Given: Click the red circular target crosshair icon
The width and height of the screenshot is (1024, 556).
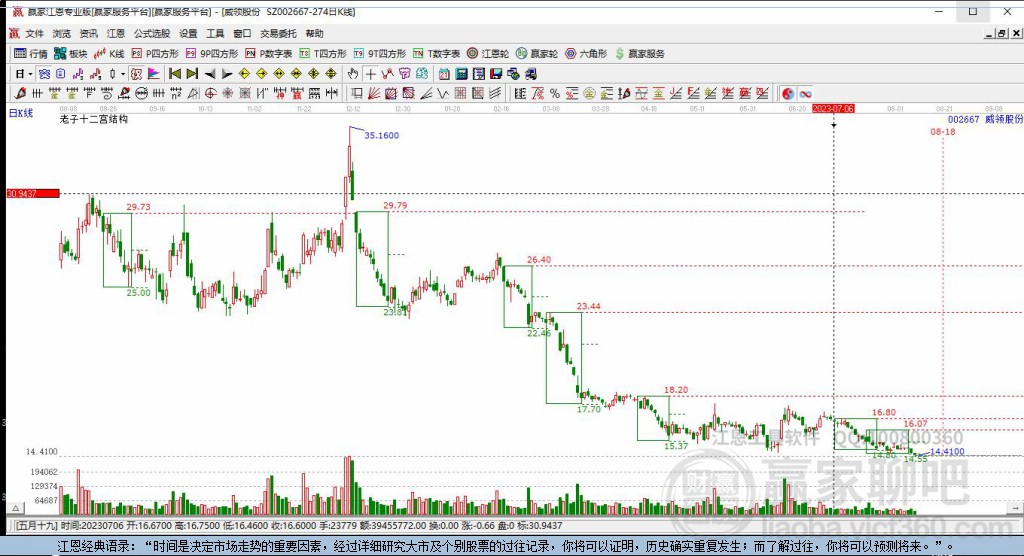Looking at the screenshot, I should click(210, 93).
